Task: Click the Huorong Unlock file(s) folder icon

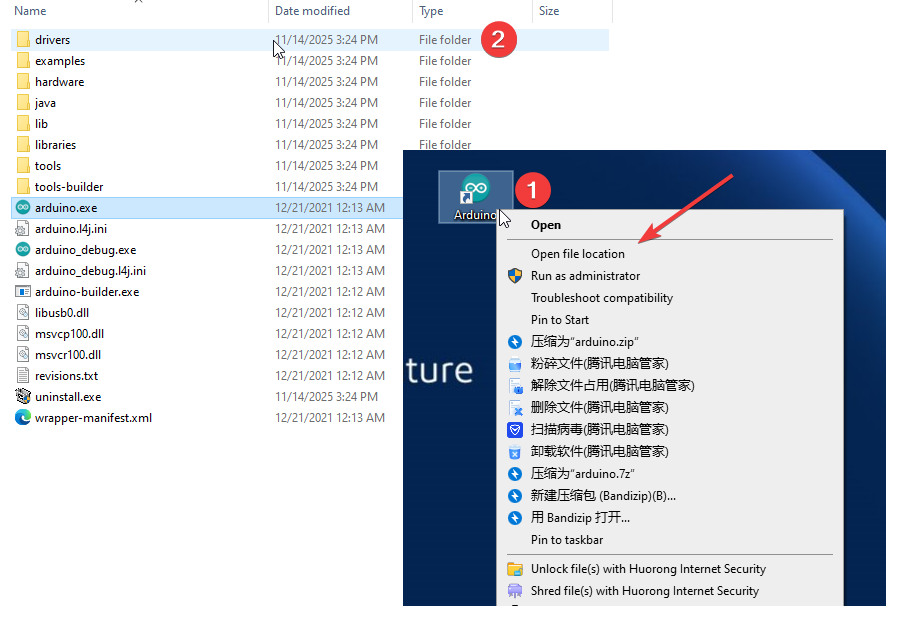Action: (x=515, y=569)
